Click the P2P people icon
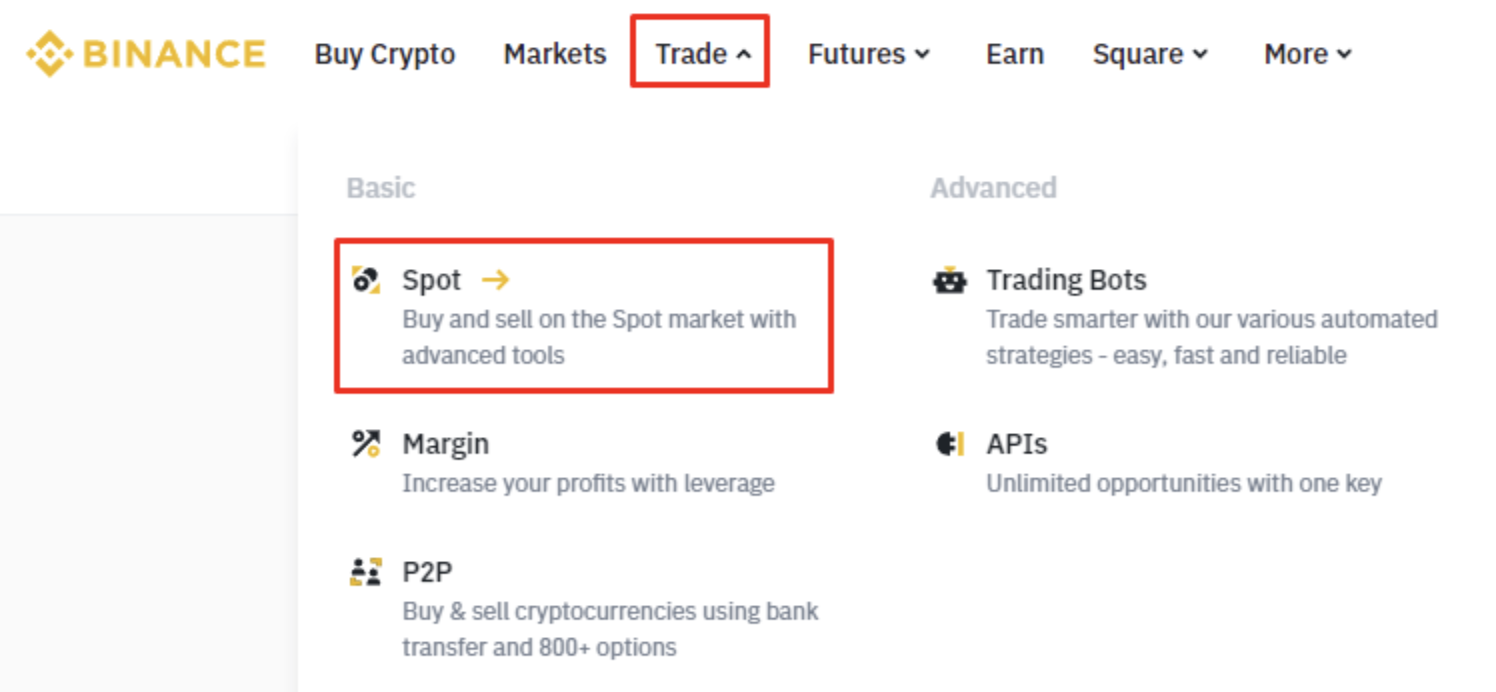 (366, 572)
